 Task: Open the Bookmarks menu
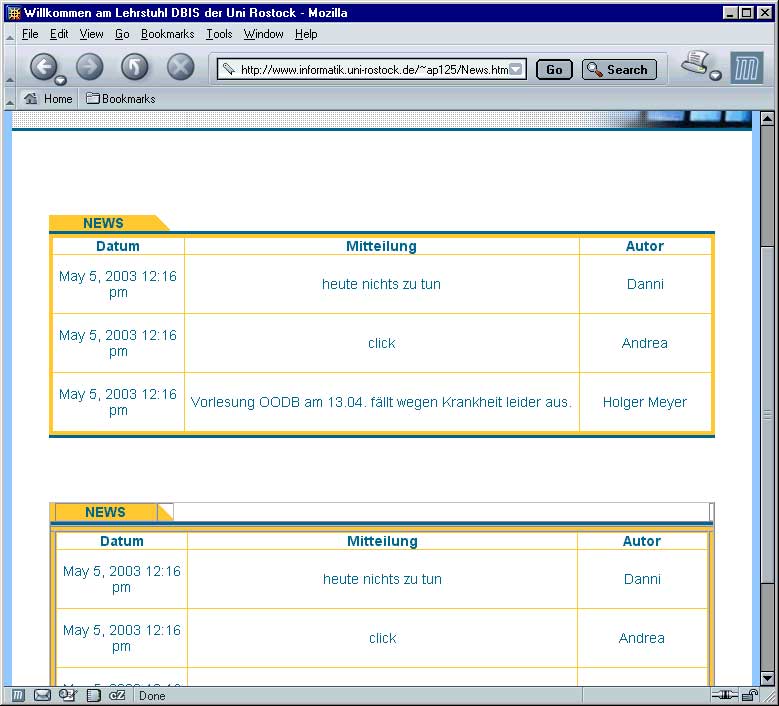click(x=167, y=34)
